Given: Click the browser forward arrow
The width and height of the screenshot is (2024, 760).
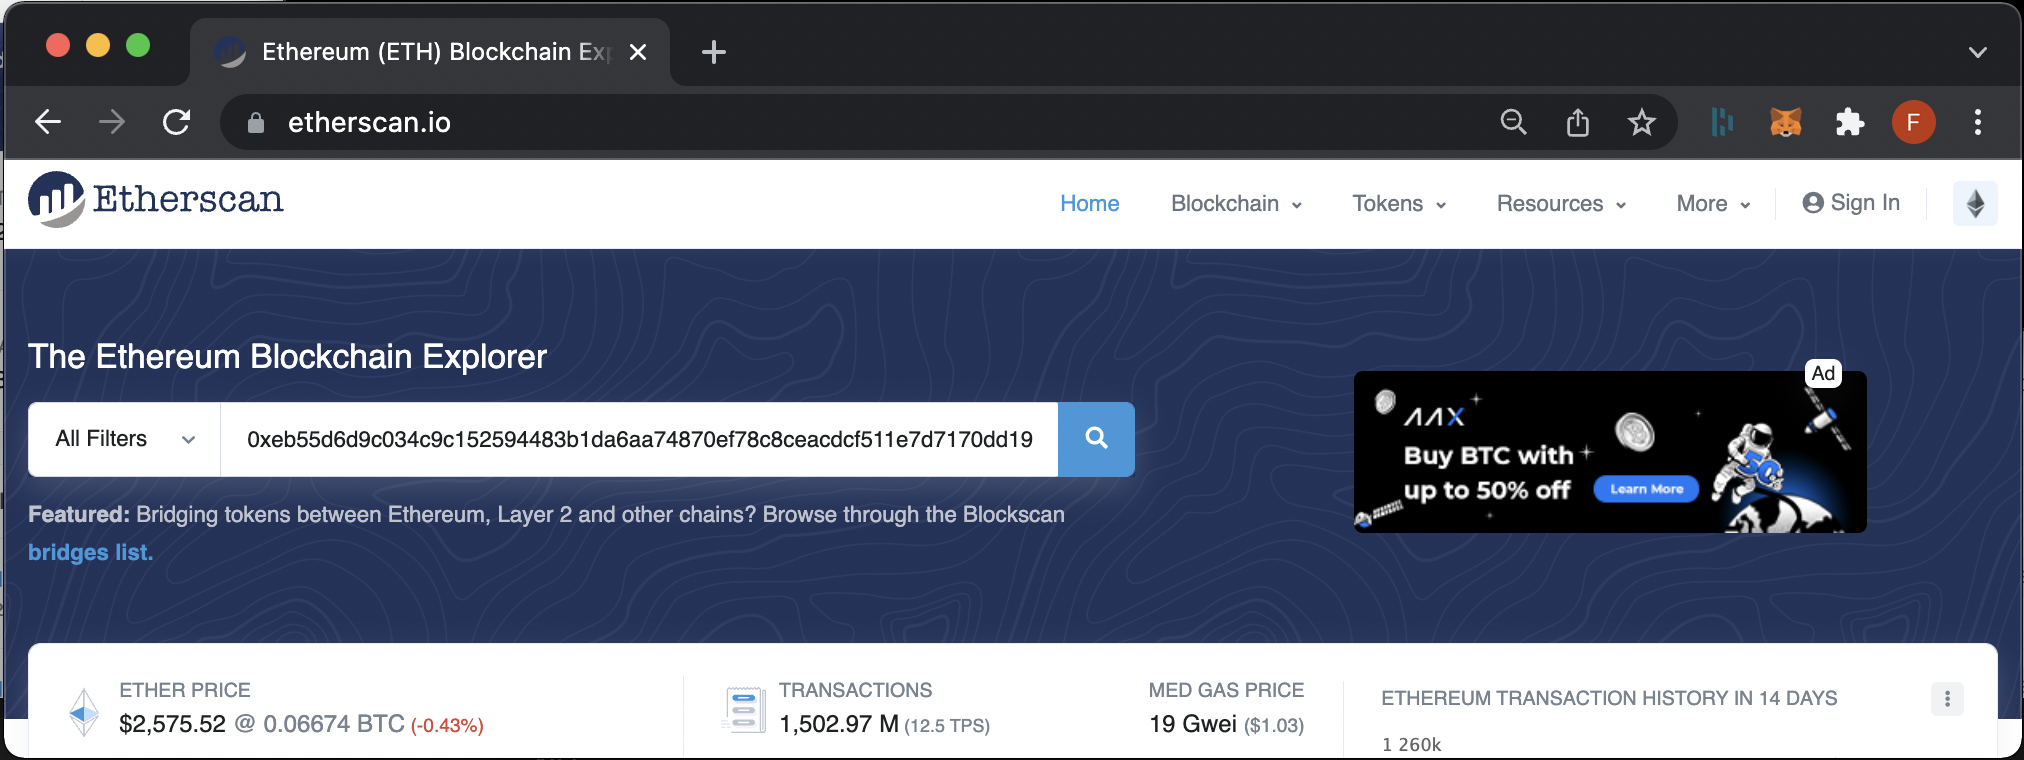Looking at the screenshot, I should click(112, 122).
